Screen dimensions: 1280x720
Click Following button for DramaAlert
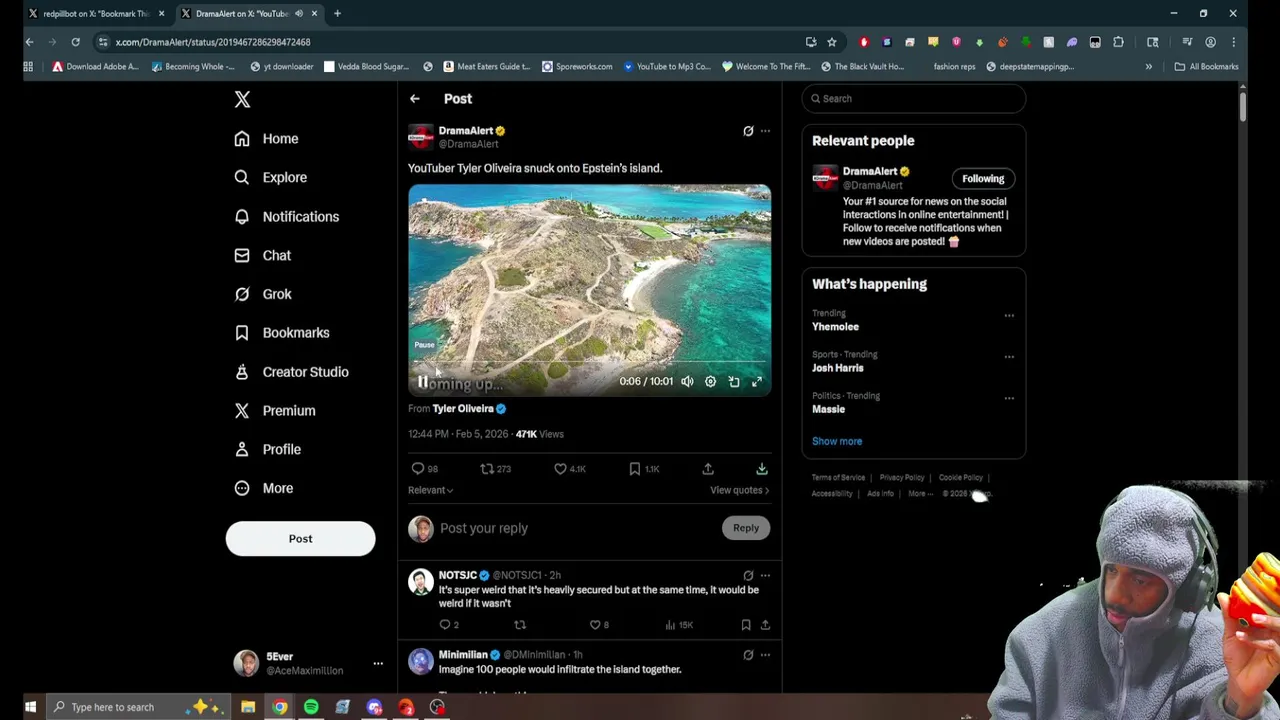tap(983, 179)
